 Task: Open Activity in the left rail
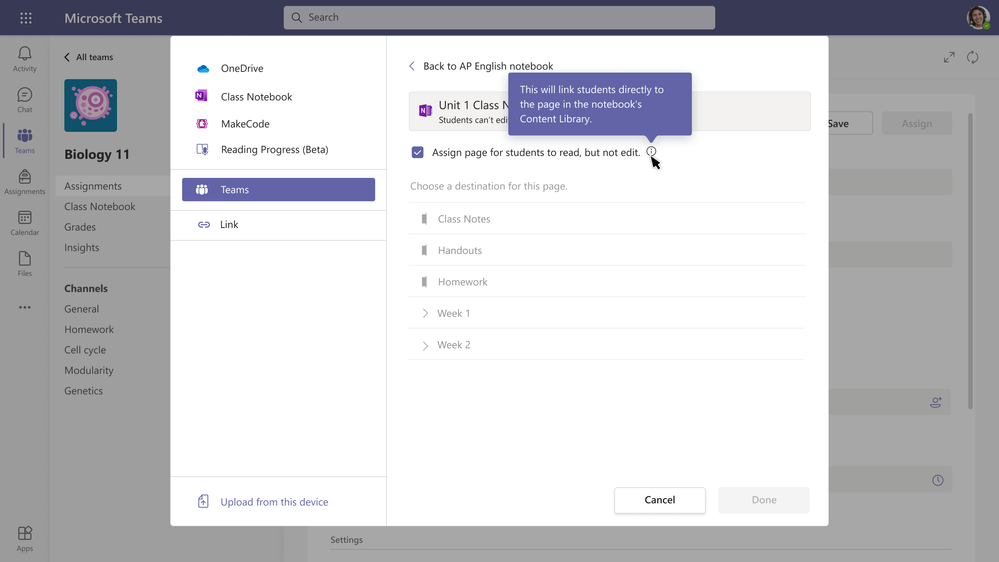[25, 59]
